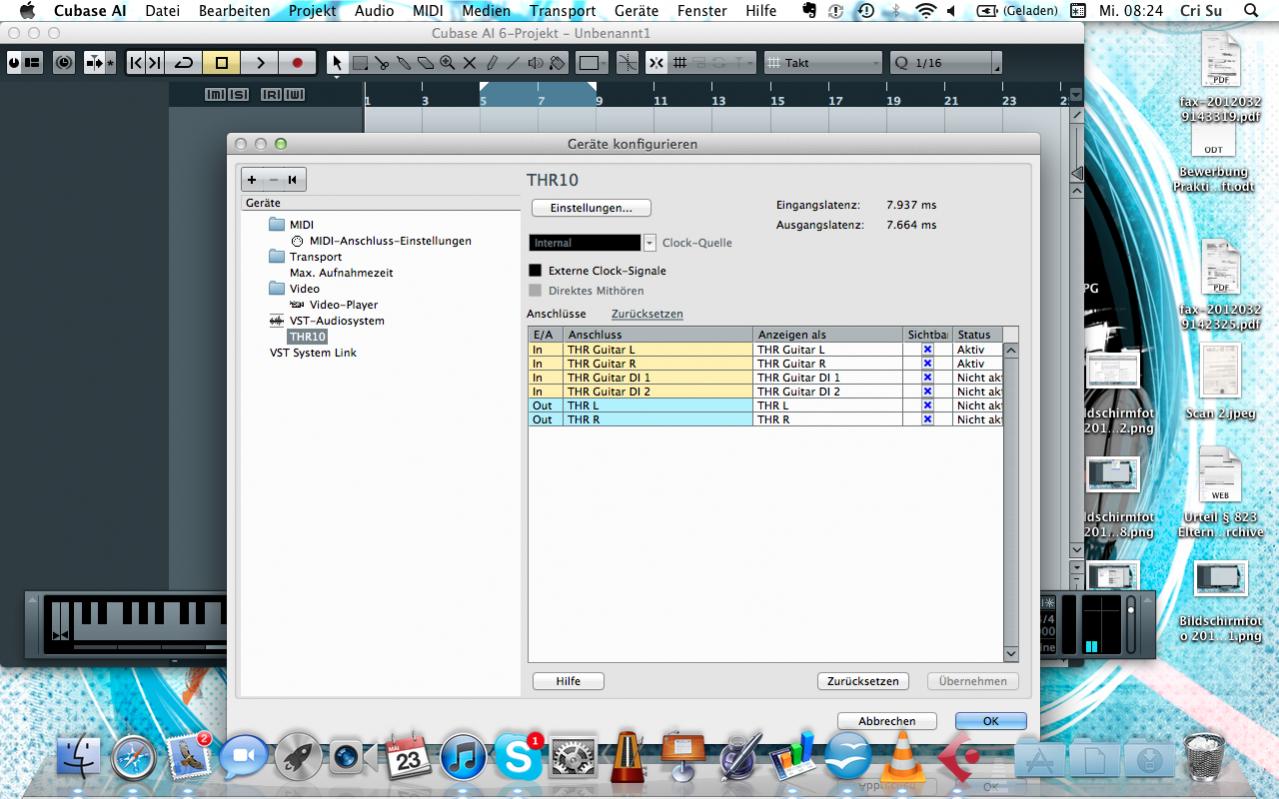This screenshot has width=1279, height=799.
Task: Open the part color selector dropdown
Action: tap(590, 62)
